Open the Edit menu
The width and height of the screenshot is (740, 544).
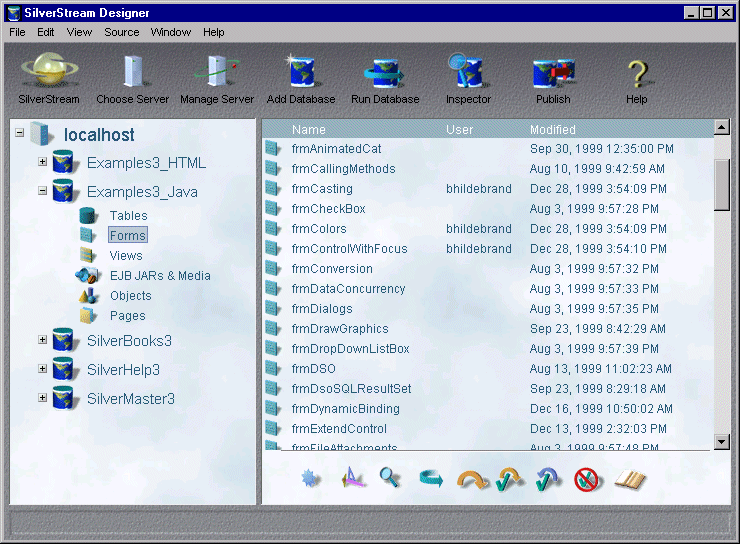point(46,32)
